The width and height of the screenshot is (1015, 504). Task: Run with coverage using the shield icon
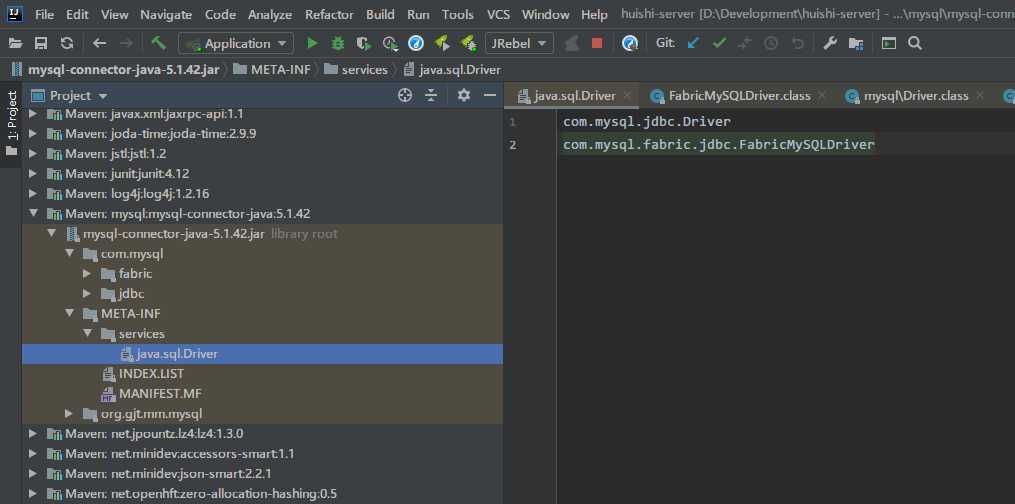click(x=364, y=43)
